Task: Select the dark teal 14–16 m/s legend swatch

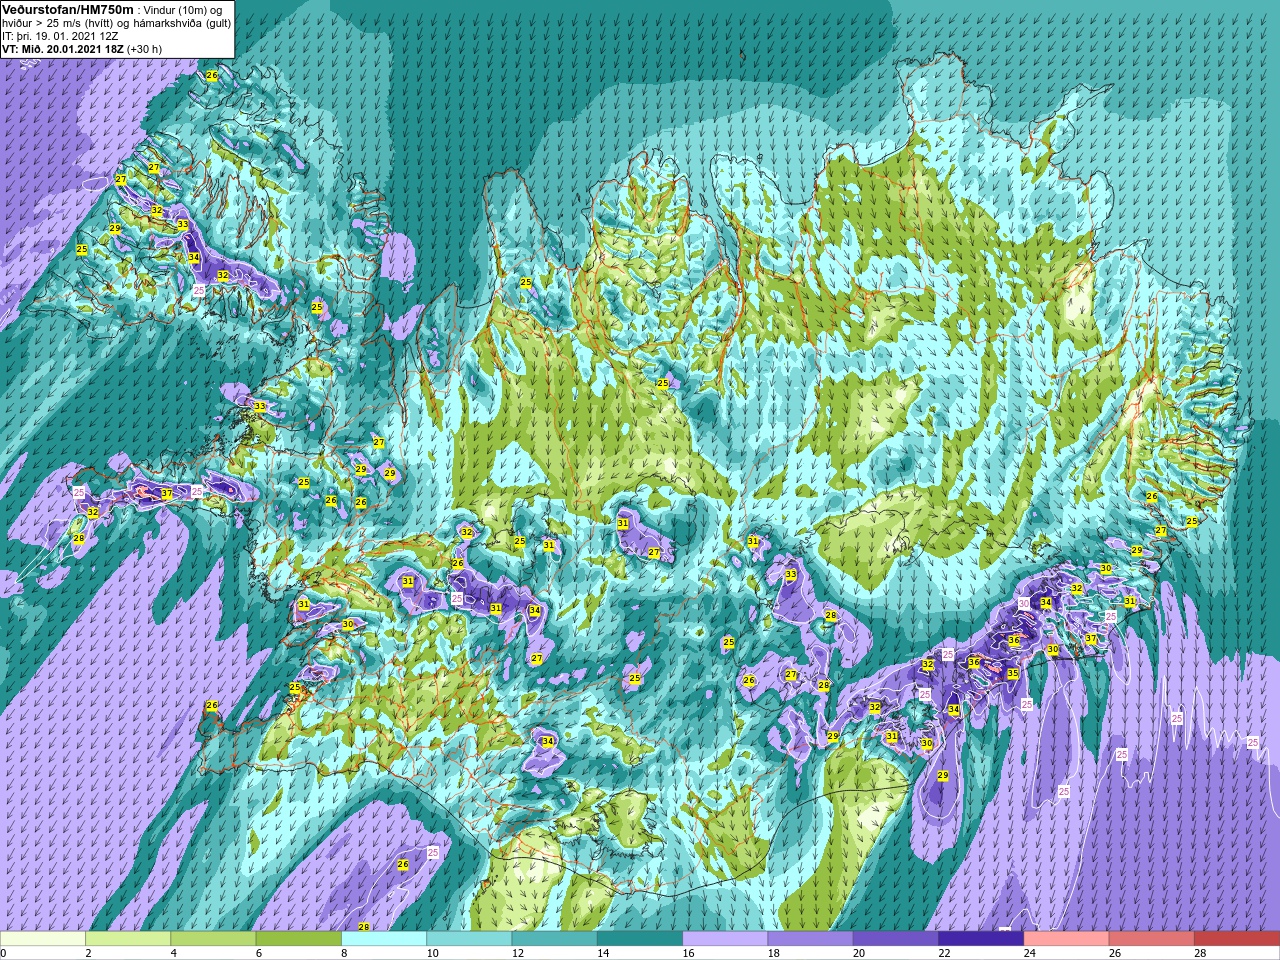Action: click(x=640, y=939)
